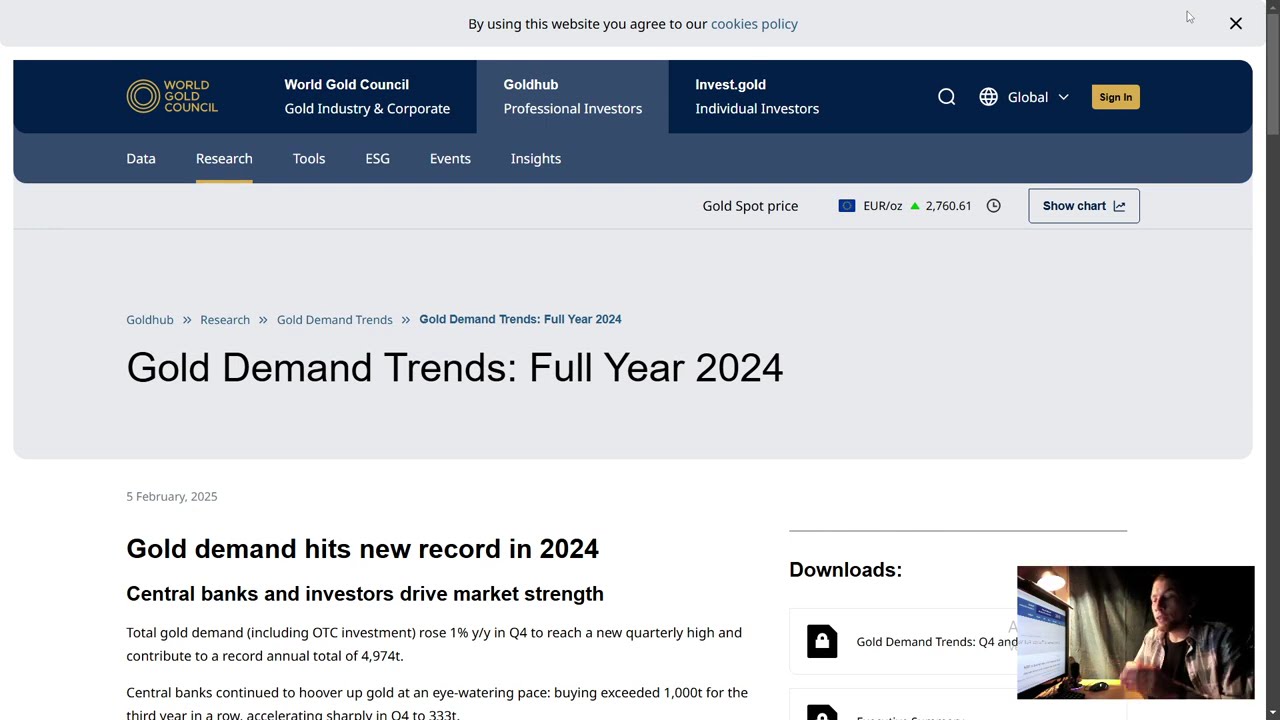1280x720 pixels.
Task: Close the cookies policy banner
Action: (1236, 23)
